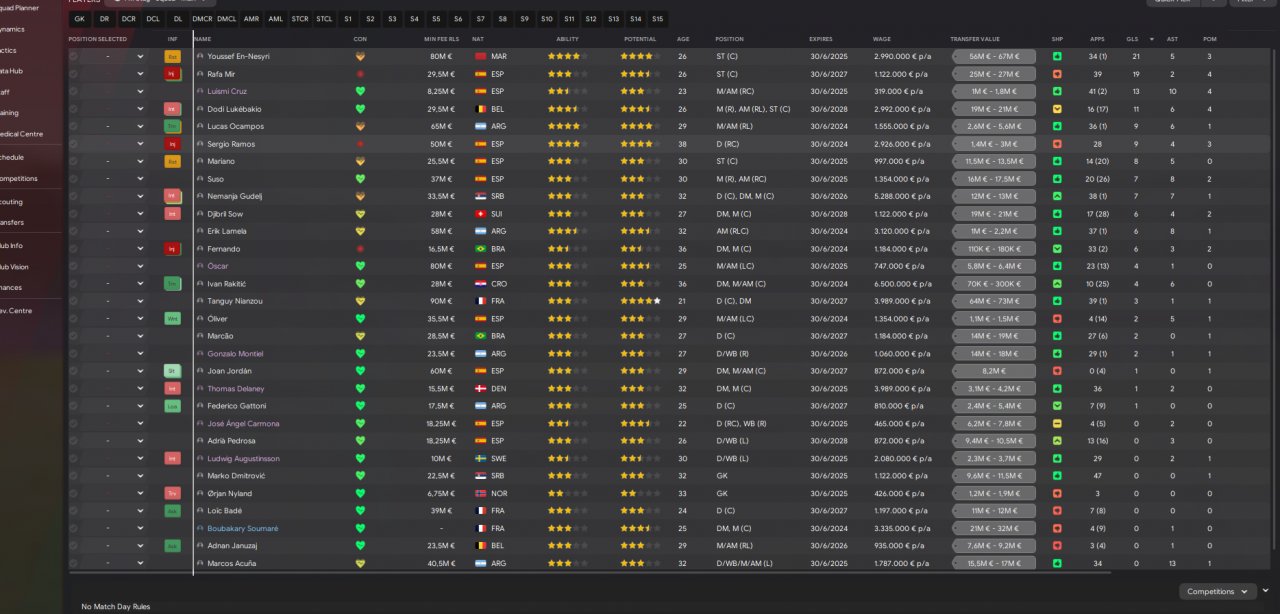Open position dropdown for Gonzalo Montiel

pos(140,354)
